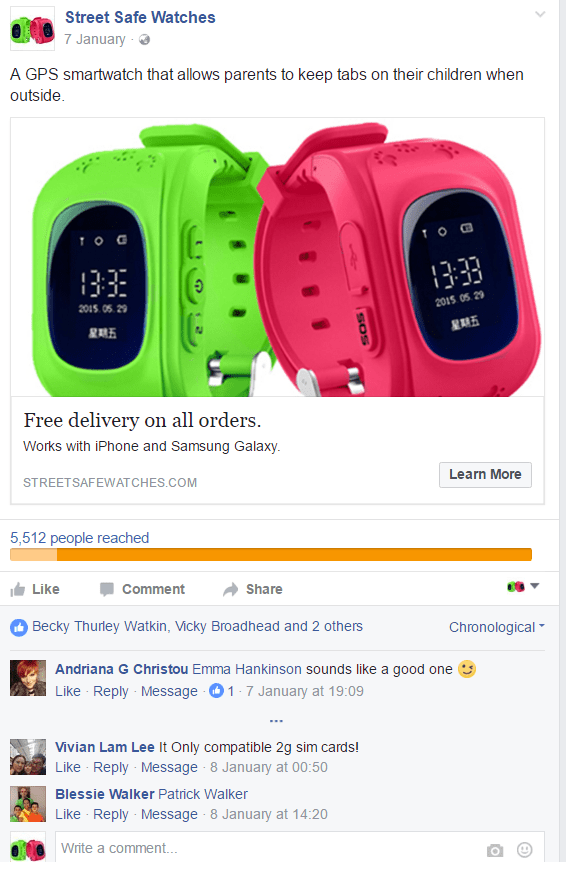Image resolution: width=566 pixels, height=870 pixels.
Task: Open the post-as page identity selector dropdown
Action: click(x=523, y=586)
